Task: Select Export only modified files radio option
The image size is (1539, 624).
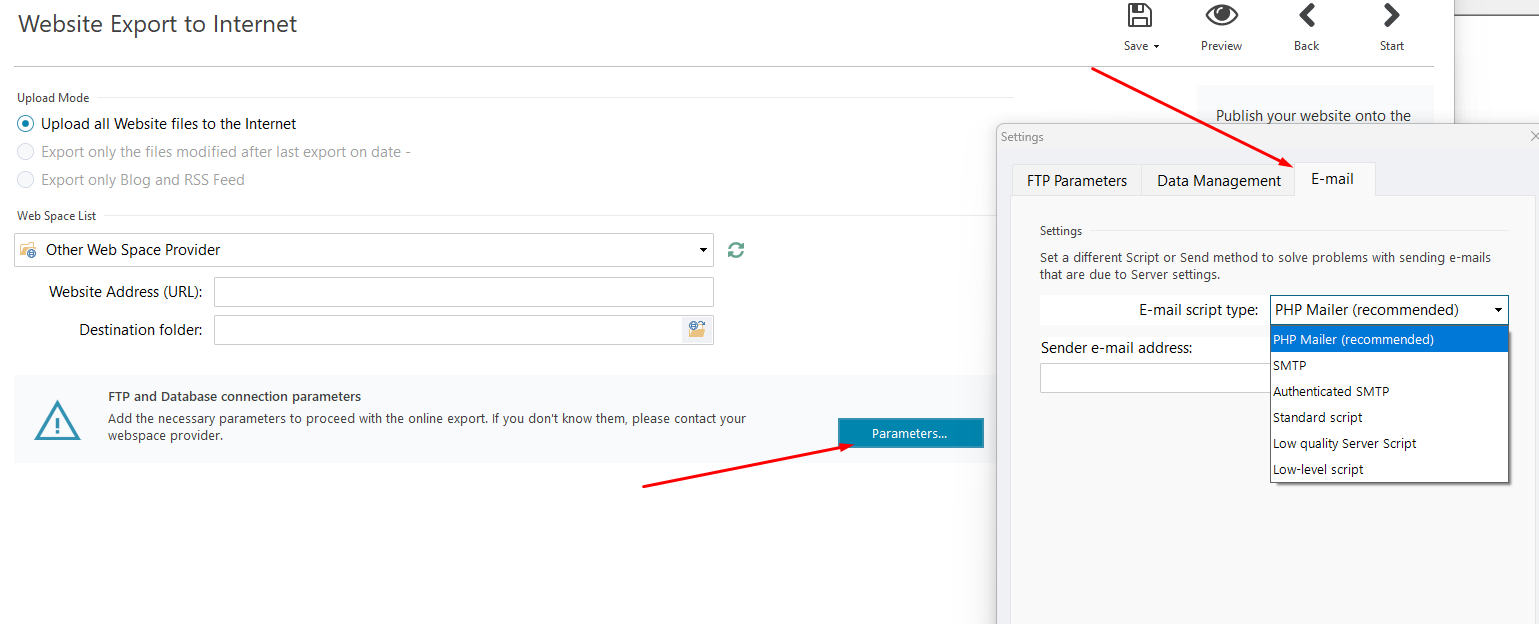Action: (x=26, y=152)
